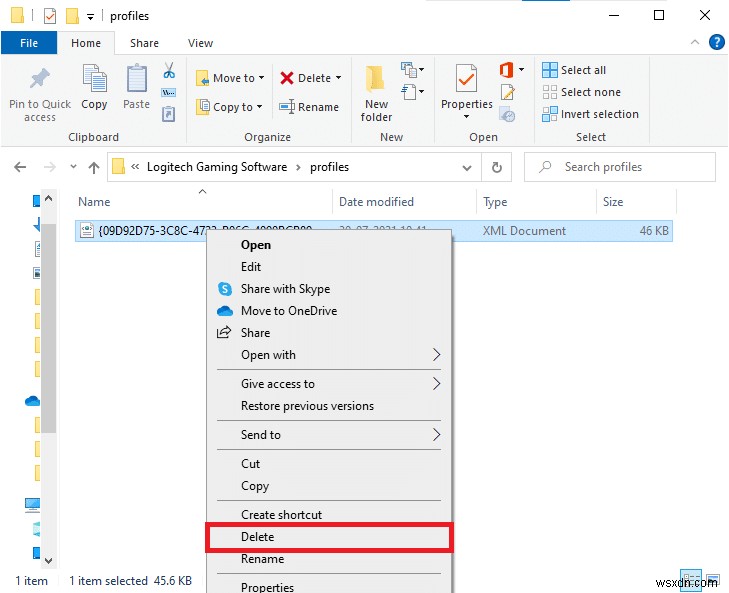Screen dimensions: 729x593
Task: Expand the Give access to submenu
Action: [329, 384]
